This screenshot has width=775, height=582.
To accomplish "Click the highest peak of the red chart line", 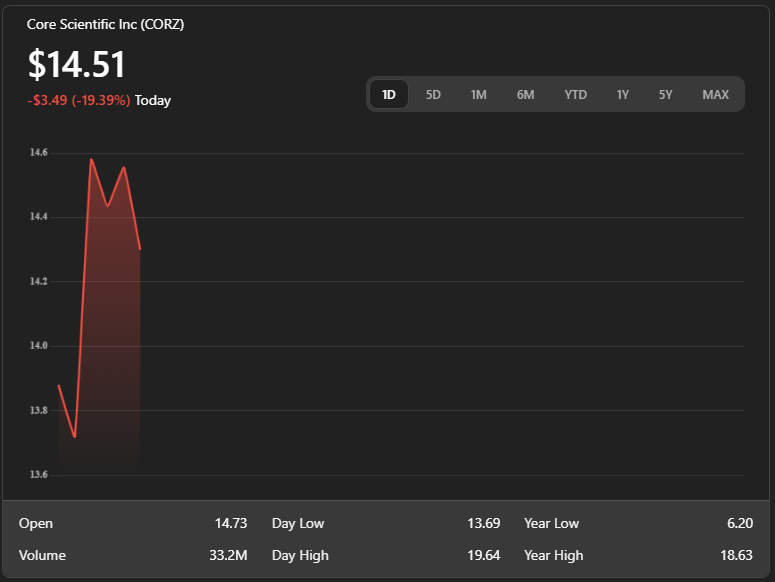I will [91, 159].
